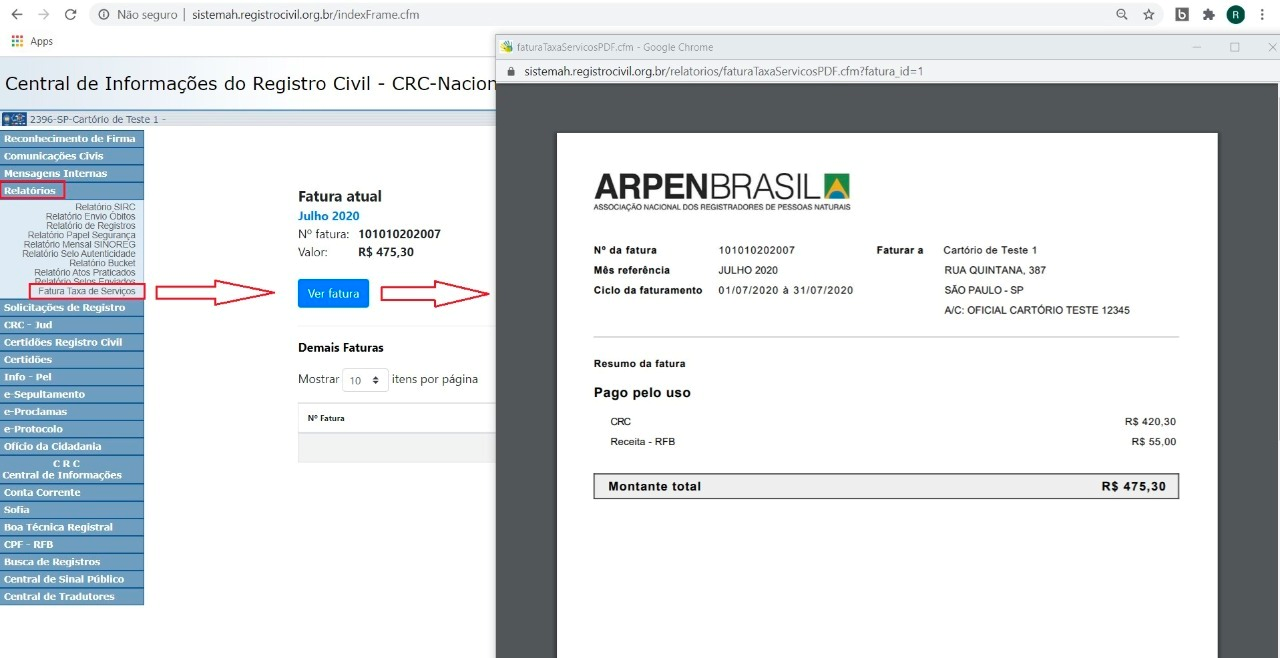Click the popup window URL field
The height and width of the screenshot is (658, 1280).
pyautogui.click(x=722, y=72)
